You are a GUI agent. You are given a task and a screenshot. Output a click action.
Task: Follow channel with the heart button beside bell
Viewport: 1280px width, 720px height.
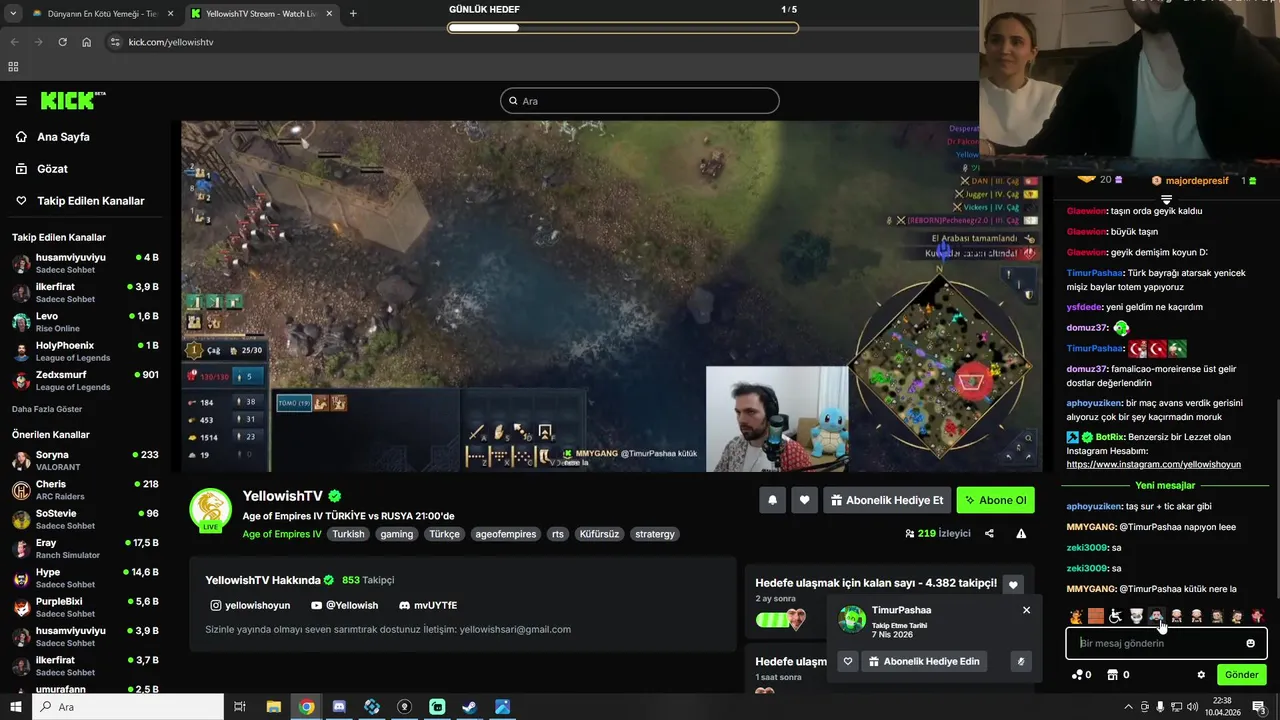804,501
